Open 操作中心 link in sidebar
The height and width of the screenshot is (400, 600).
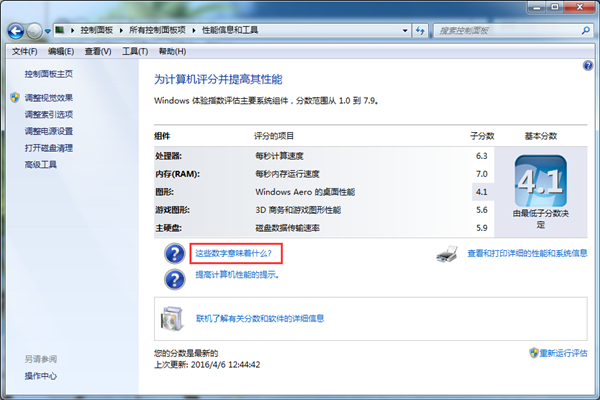[x=41, y=376]
